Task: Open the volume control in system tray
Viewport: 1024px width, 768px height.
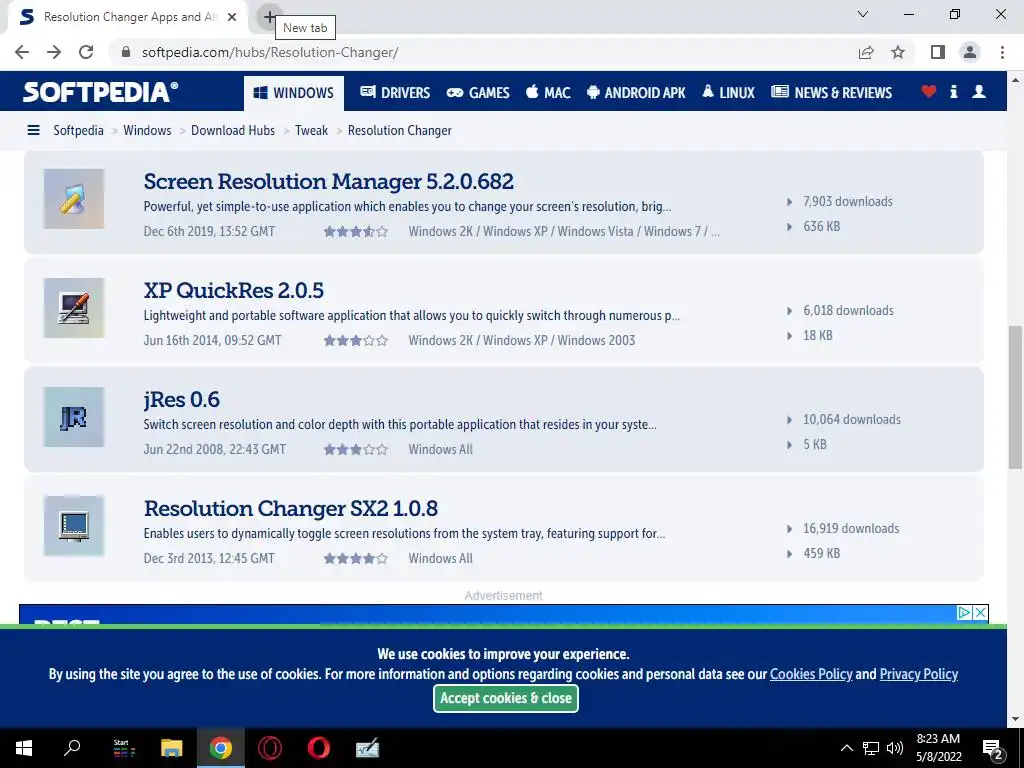Action: 895,748
